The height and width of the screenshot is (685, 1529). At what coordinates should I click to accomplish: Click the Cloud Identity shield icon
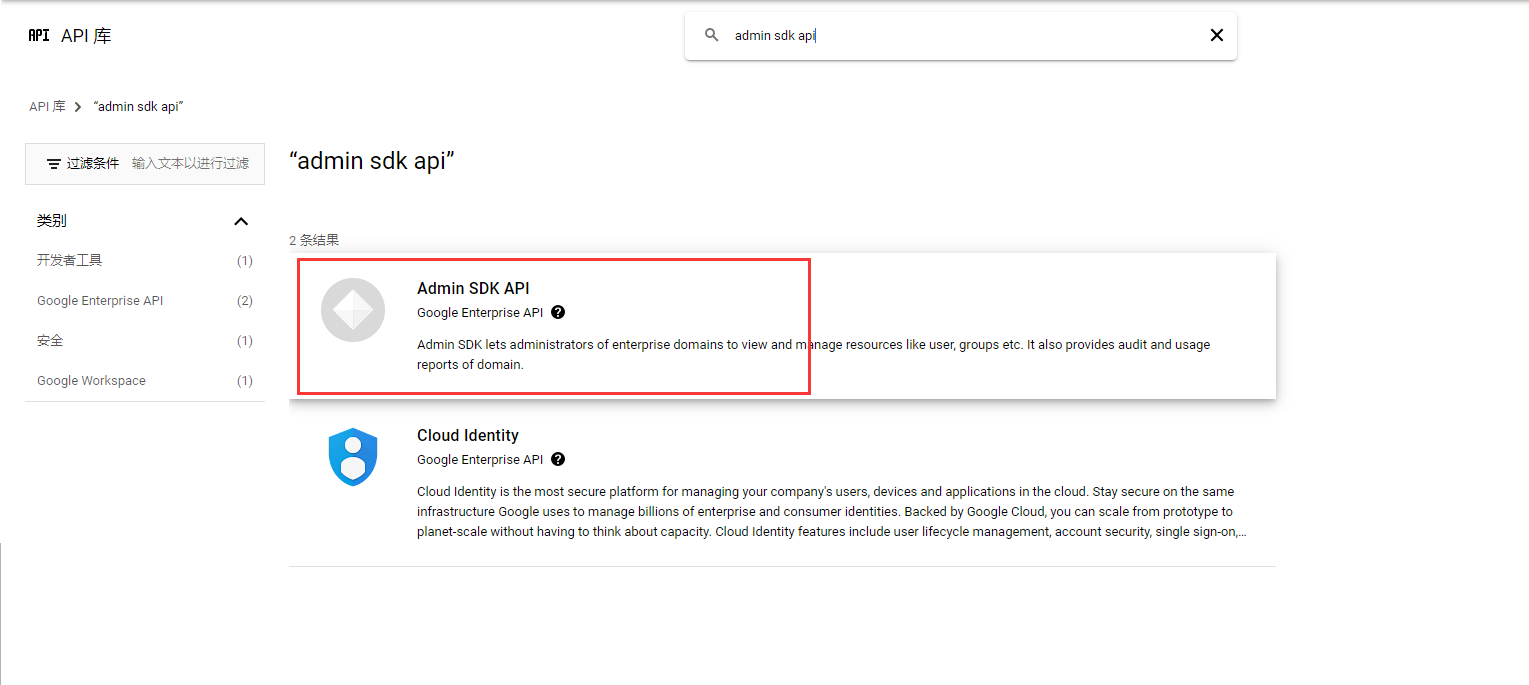352,457
